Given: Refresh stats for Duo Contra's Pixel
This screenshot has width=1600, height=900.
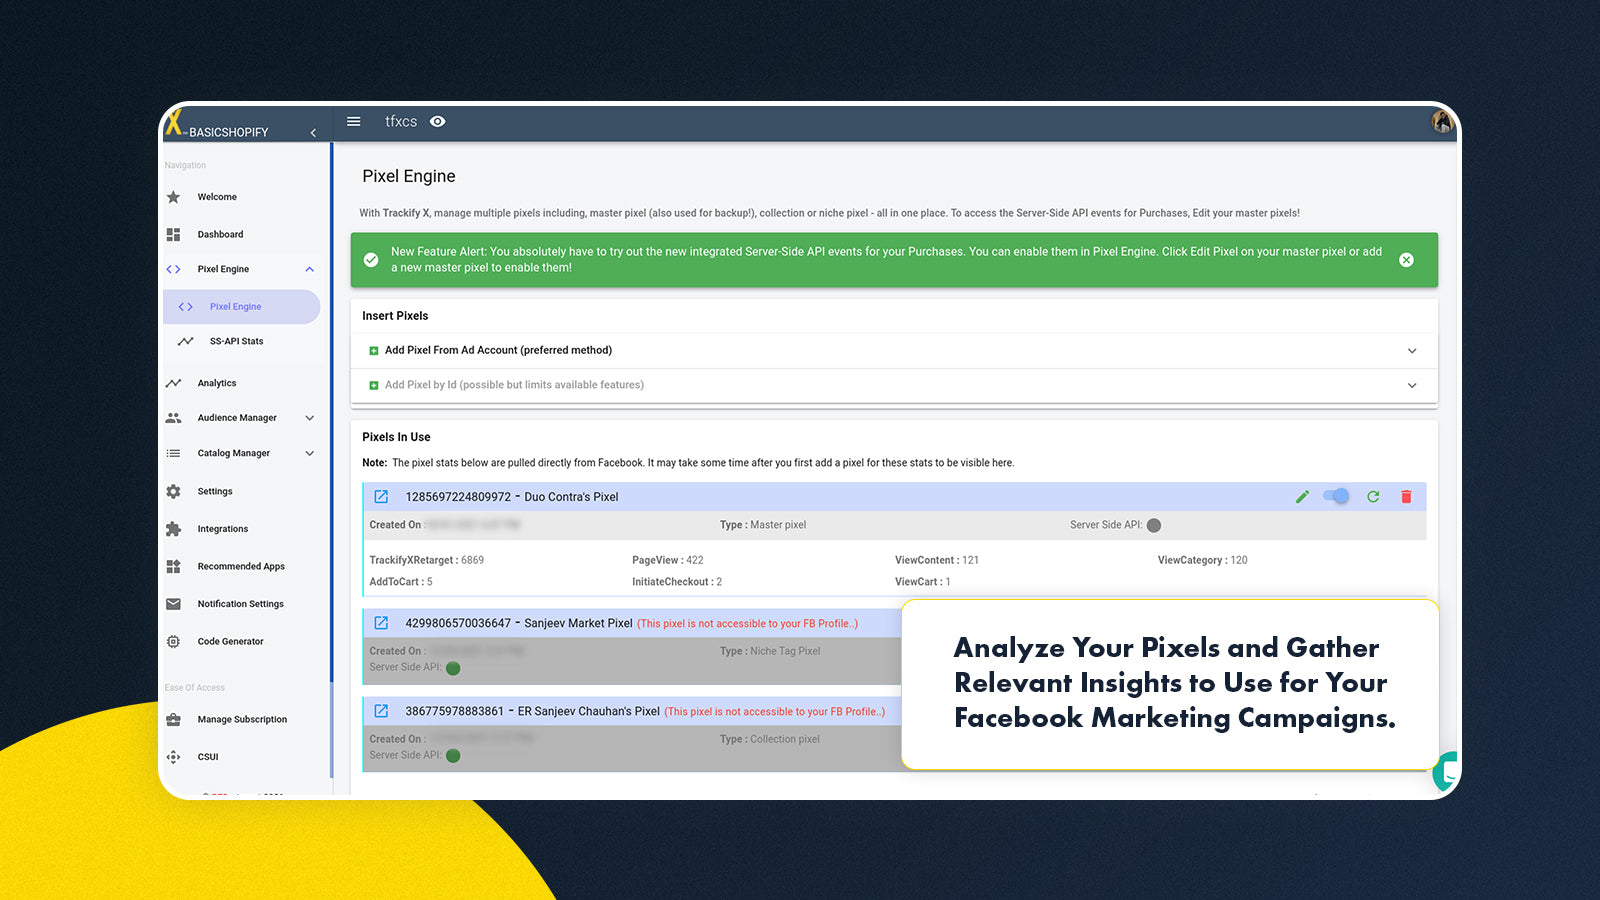Looking at the screenshot, I should [x=1373, y=497].
